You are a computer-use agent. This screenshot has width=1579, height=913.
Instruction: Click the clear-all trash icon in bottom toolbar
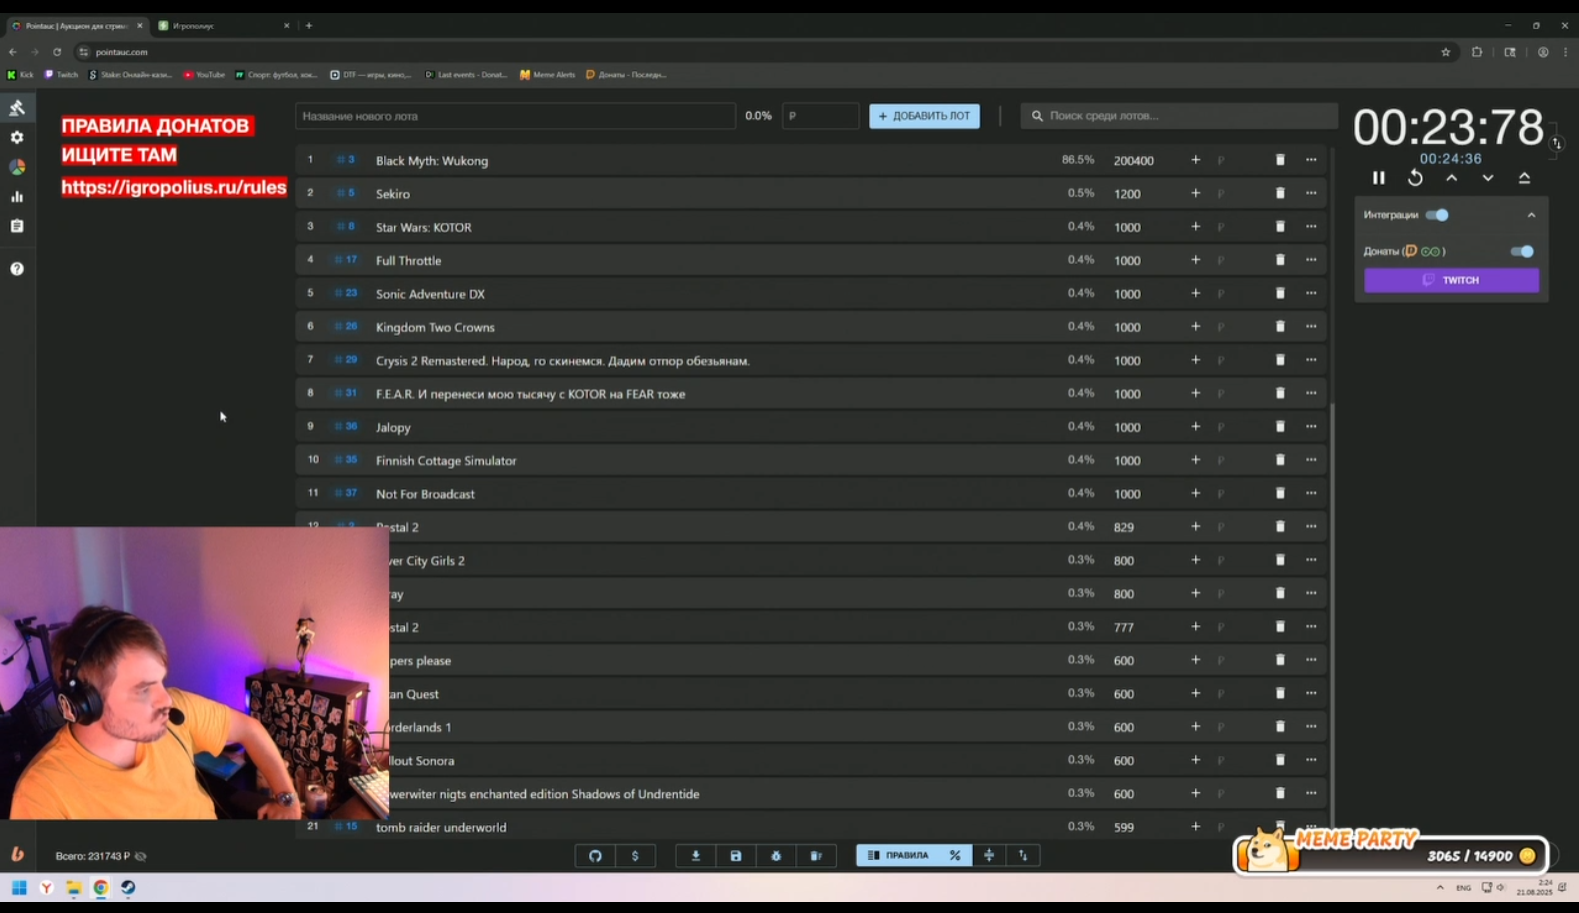click(x=816, y=856)
